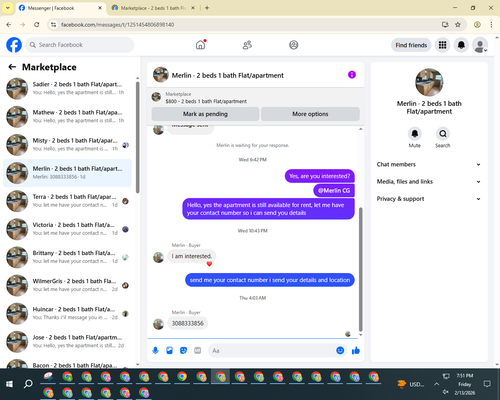Open Jose chat conversation

pyautogui.click(x=67, y=342)
